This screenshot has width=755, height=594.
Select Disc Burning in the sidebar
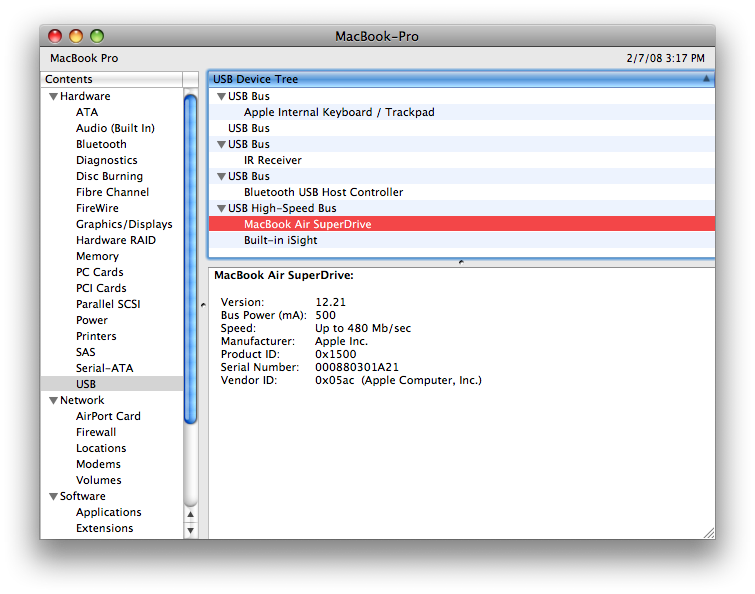109,176
